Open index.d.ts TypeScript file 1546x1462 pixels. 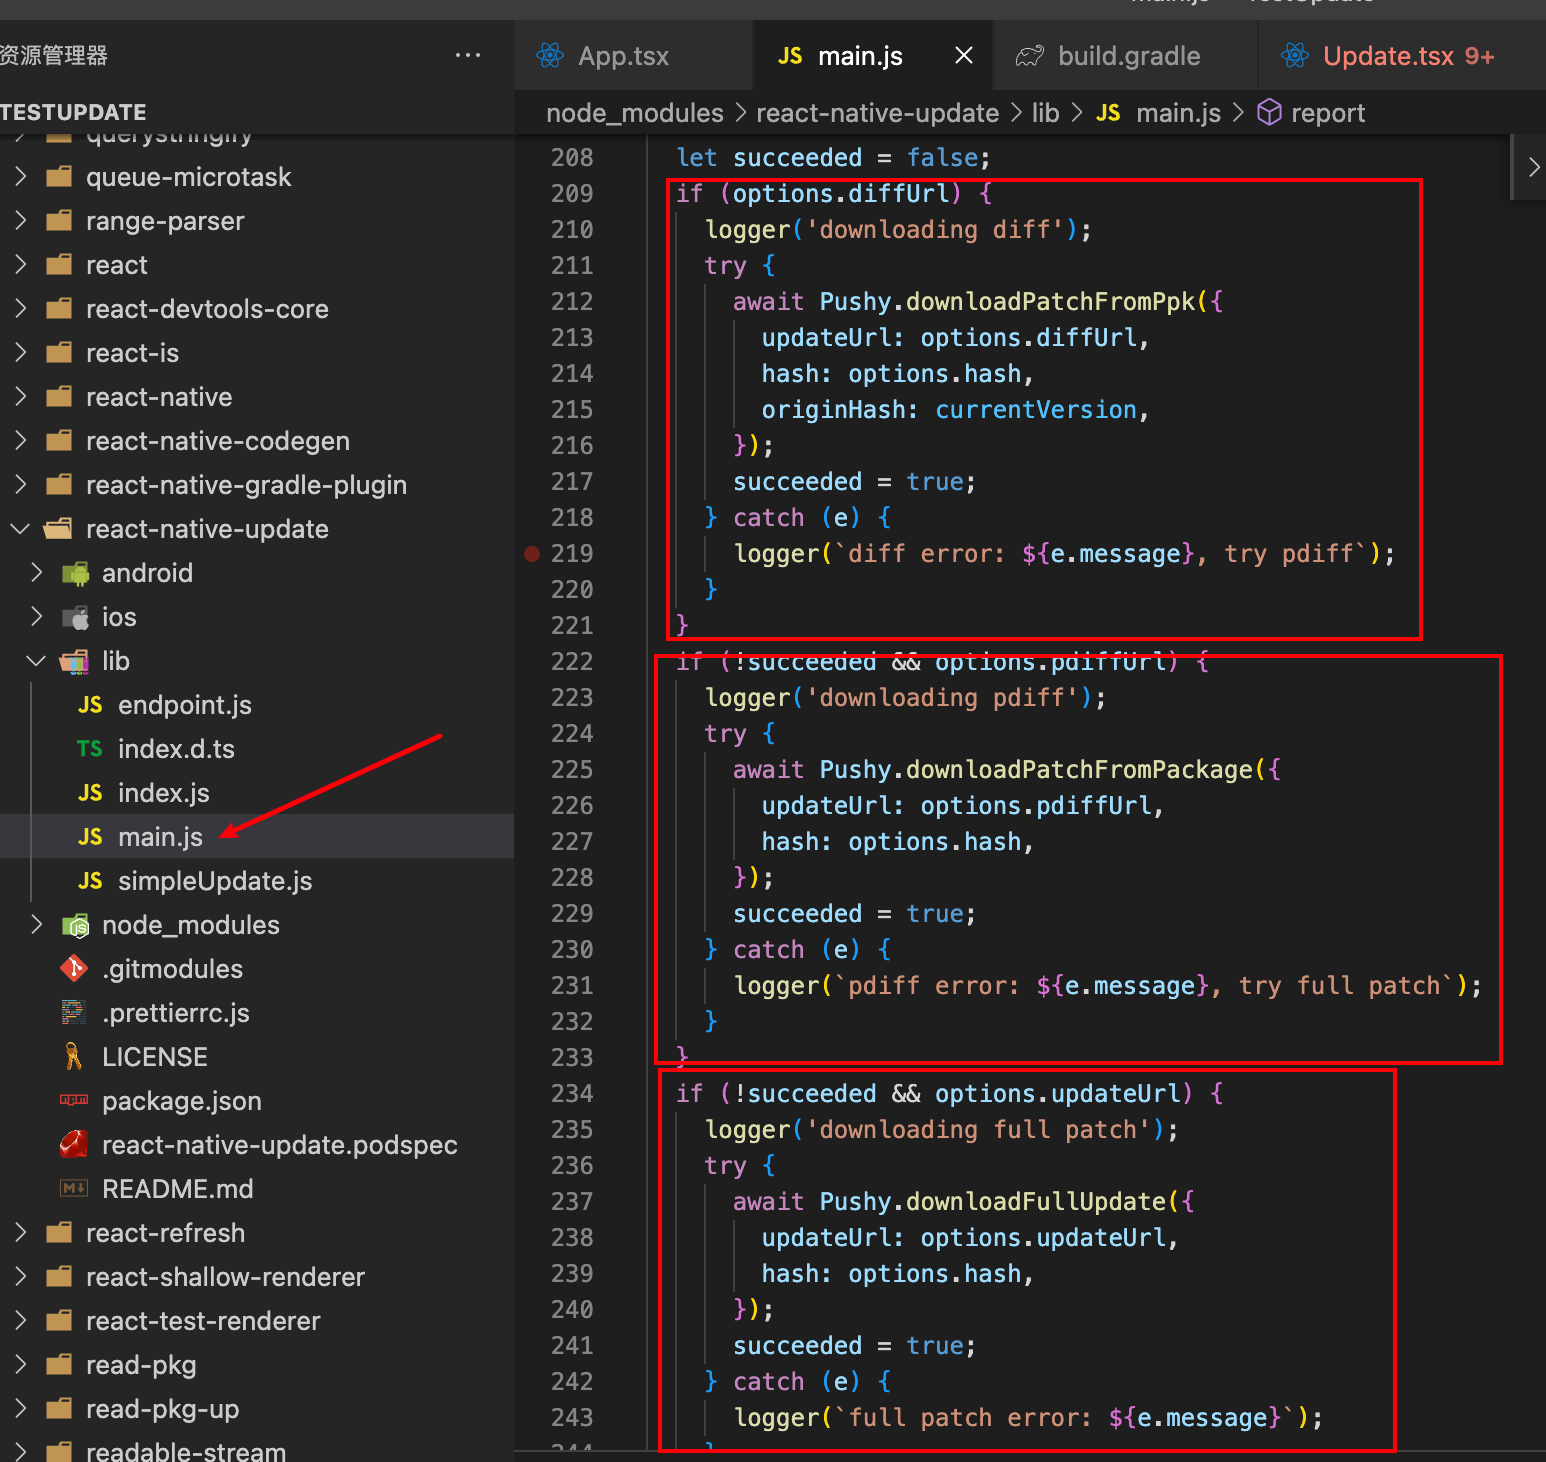click(176, 749)
